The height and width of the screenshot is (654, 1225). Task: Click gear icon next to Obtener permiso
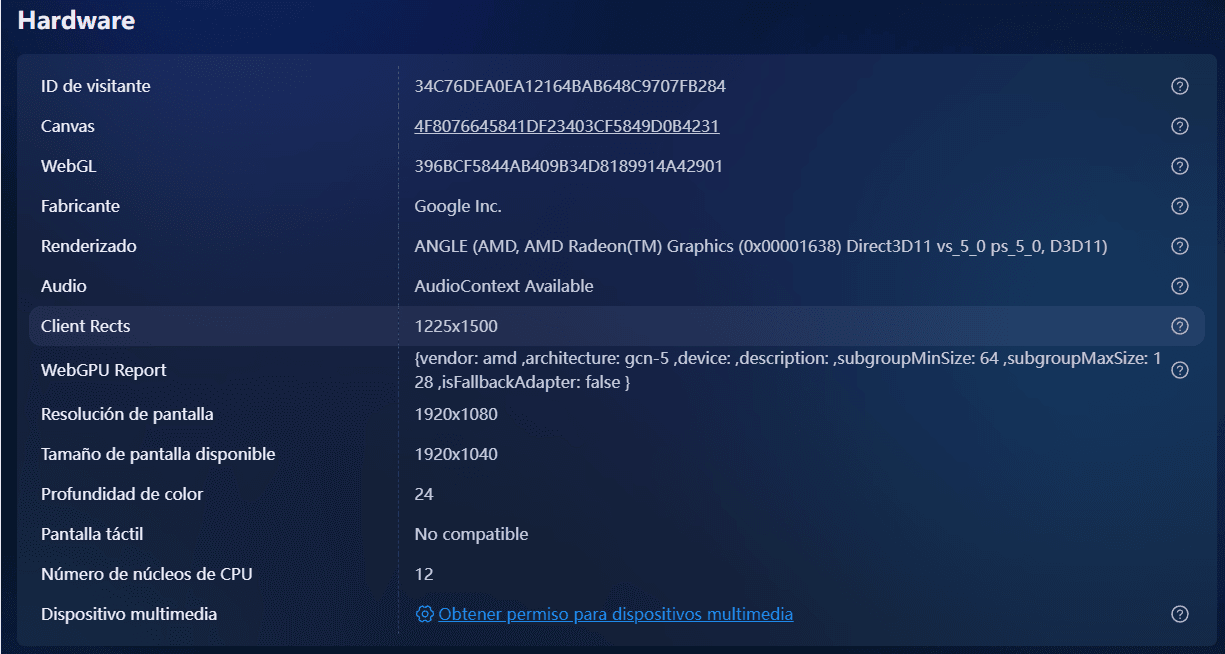coord(424,614)
